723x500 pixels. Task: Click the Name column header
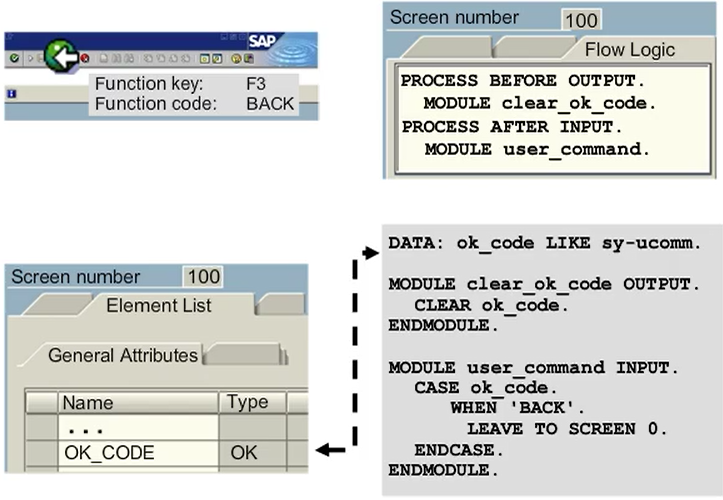click(138, 402)
